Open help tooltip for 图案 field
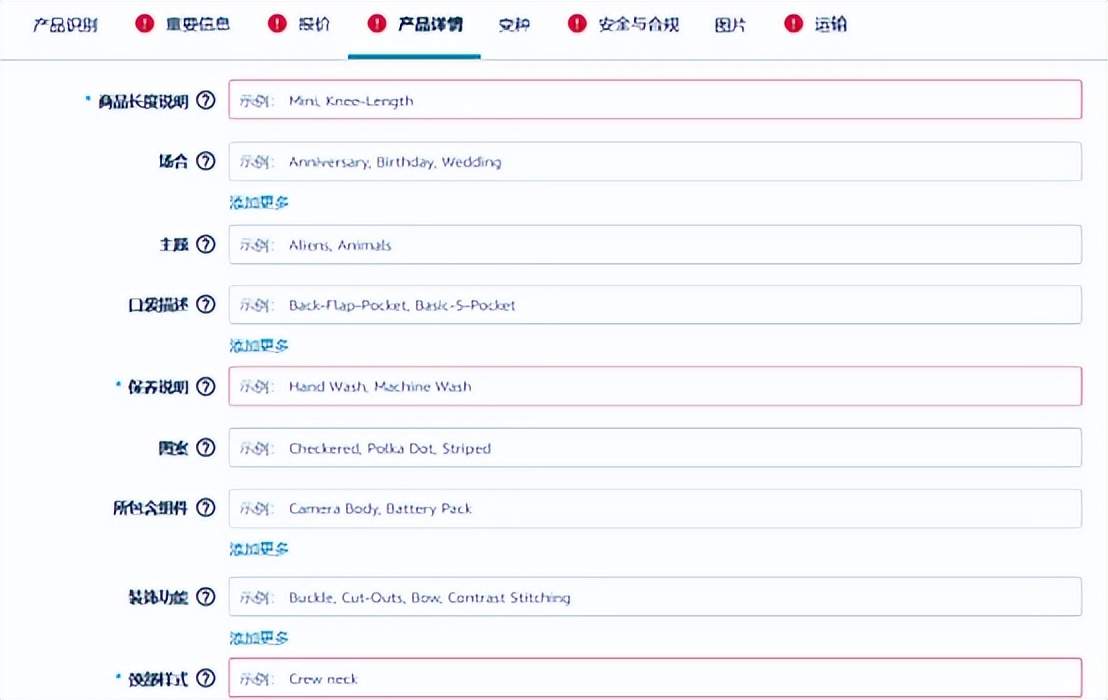This screenshot has height=700, width=1108. pyautogui.click(x=206, y=447)
